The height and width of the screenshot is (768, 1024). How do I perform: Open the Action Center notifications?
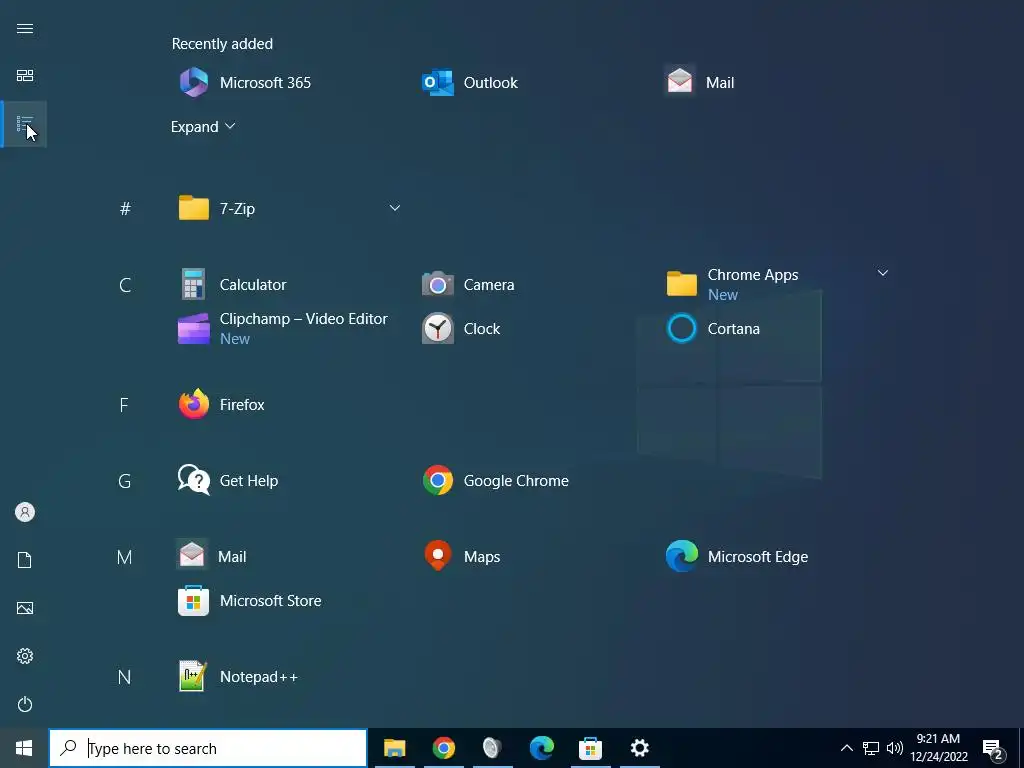993,749
